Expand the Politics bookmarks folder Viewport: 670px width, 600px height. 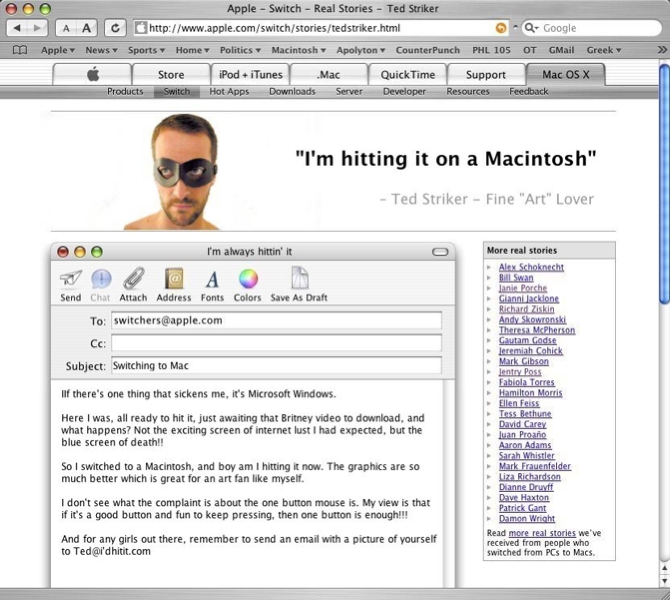click(x=241, y=49)
